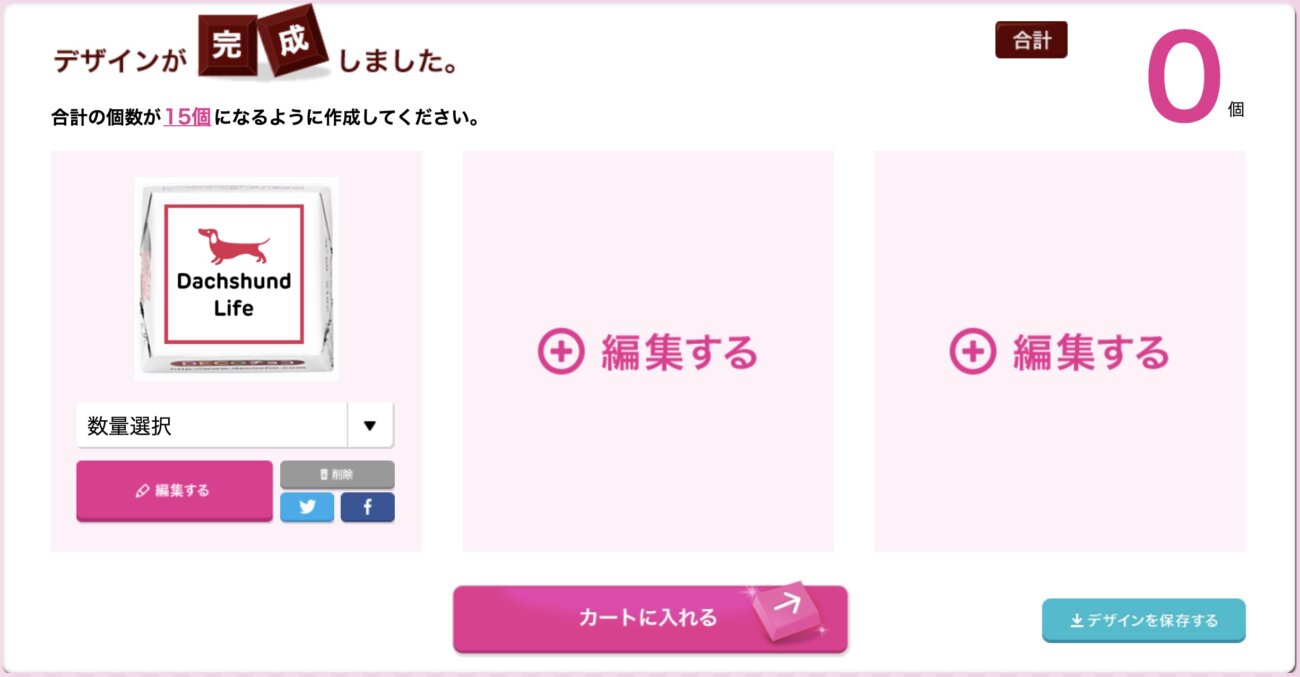Save the design via デザインを保存する
Image resolution: width=1300 pixels, height=677 pixels.
[1144, 620]
